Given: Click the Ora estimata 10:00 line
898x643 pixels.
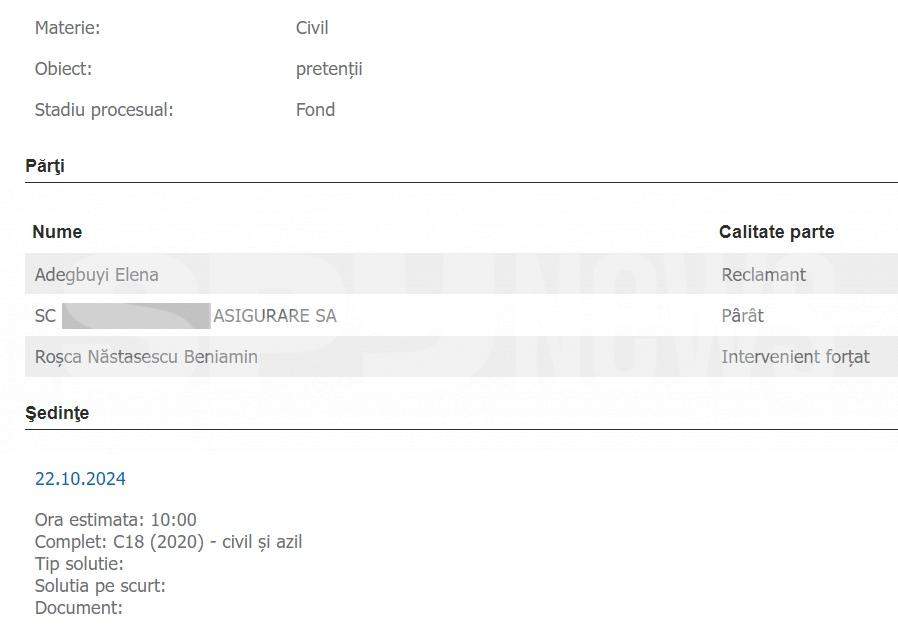Looking at the screenshot, I should (x=116, y=520).
